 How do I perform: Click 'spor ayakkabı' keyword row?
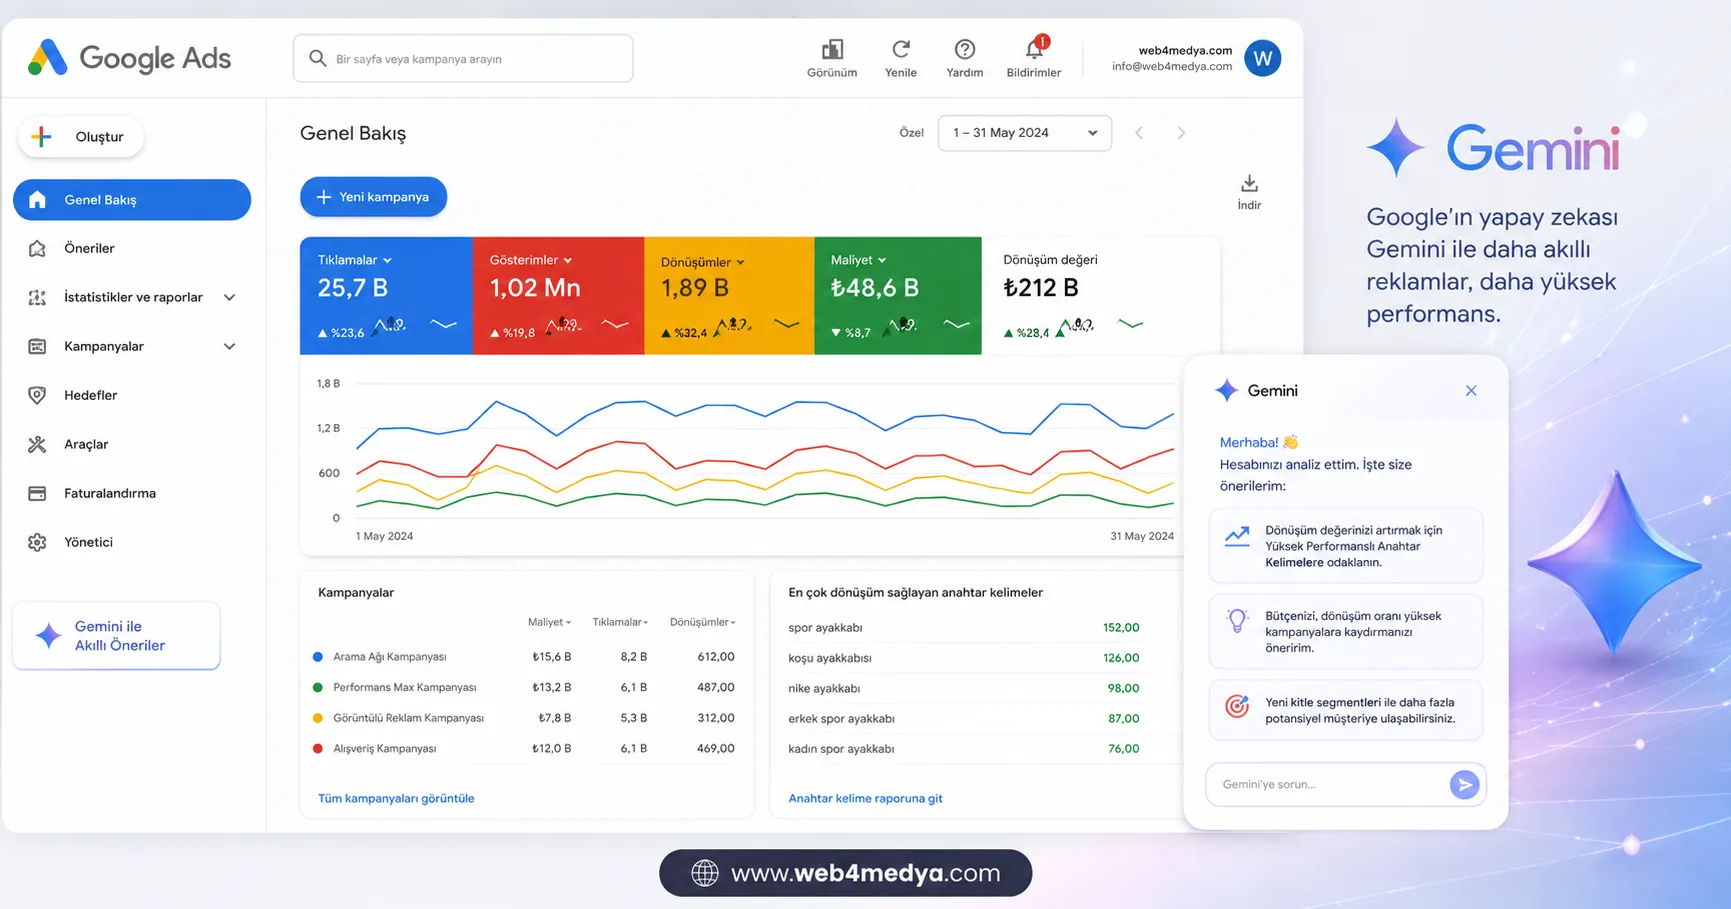964,628
